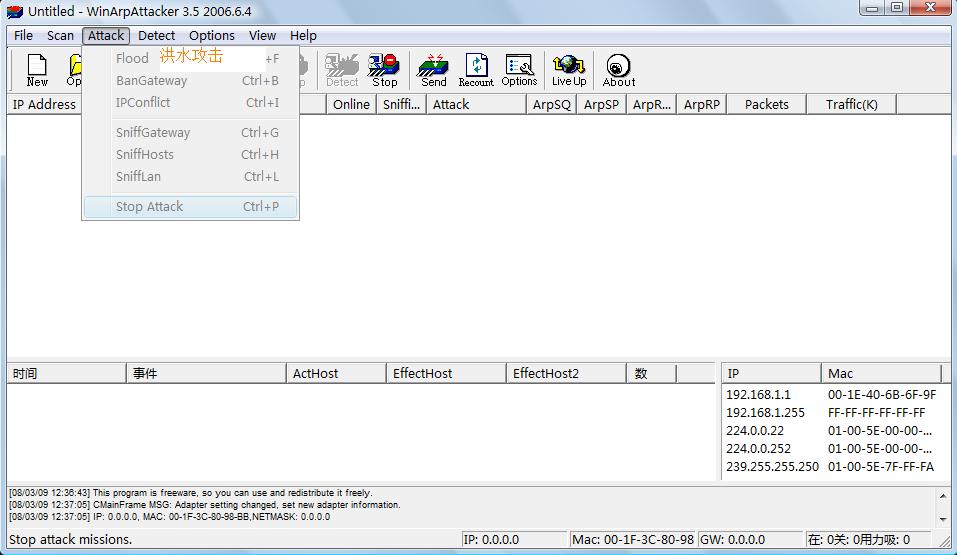Image resolution: width=957 pixels, height=555 pixels.
Task: Click MAC FF-FF-FF-FF-FF-FF cell
Action: point(876,413)
